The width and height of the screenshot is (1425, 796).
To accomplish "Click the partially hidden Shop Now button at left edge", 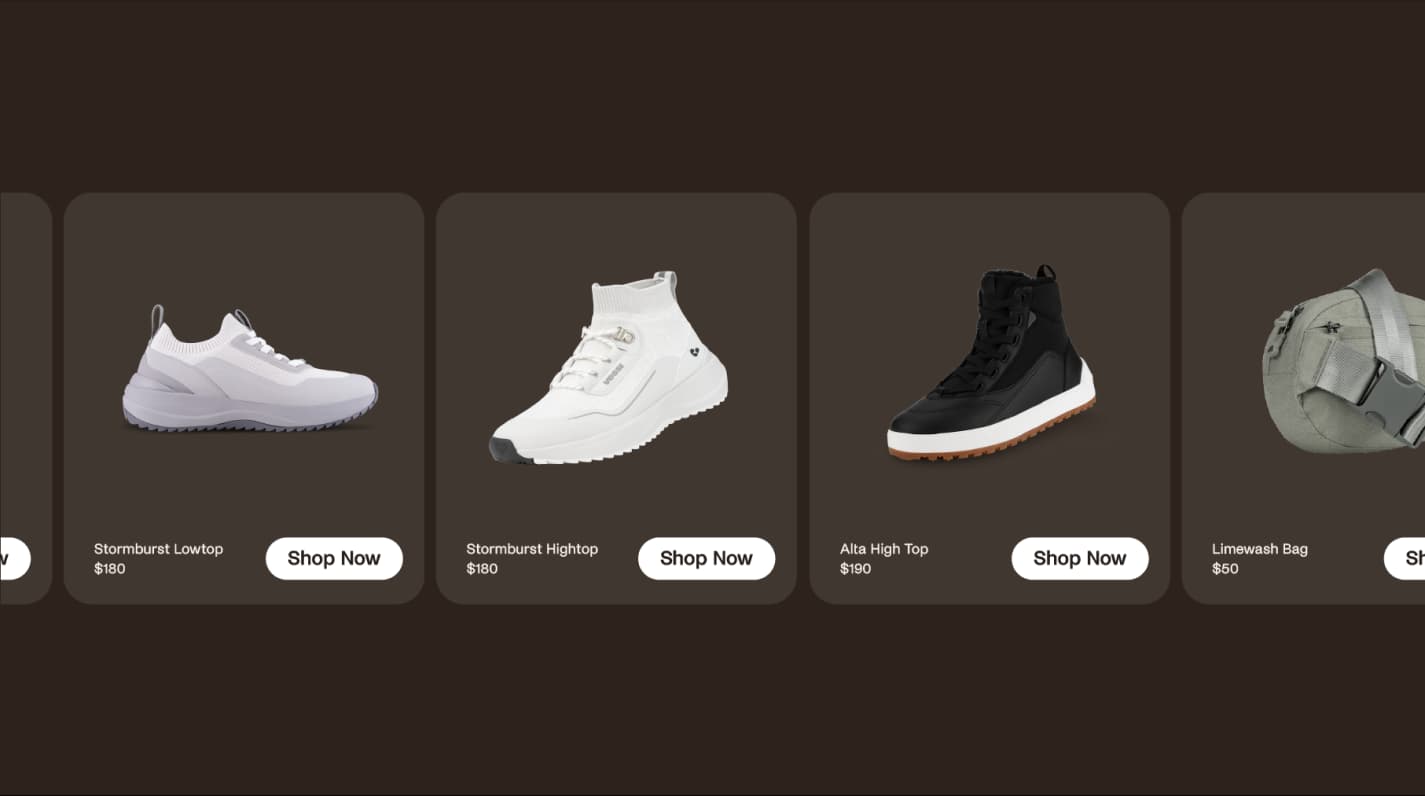I will pos(15,558).
